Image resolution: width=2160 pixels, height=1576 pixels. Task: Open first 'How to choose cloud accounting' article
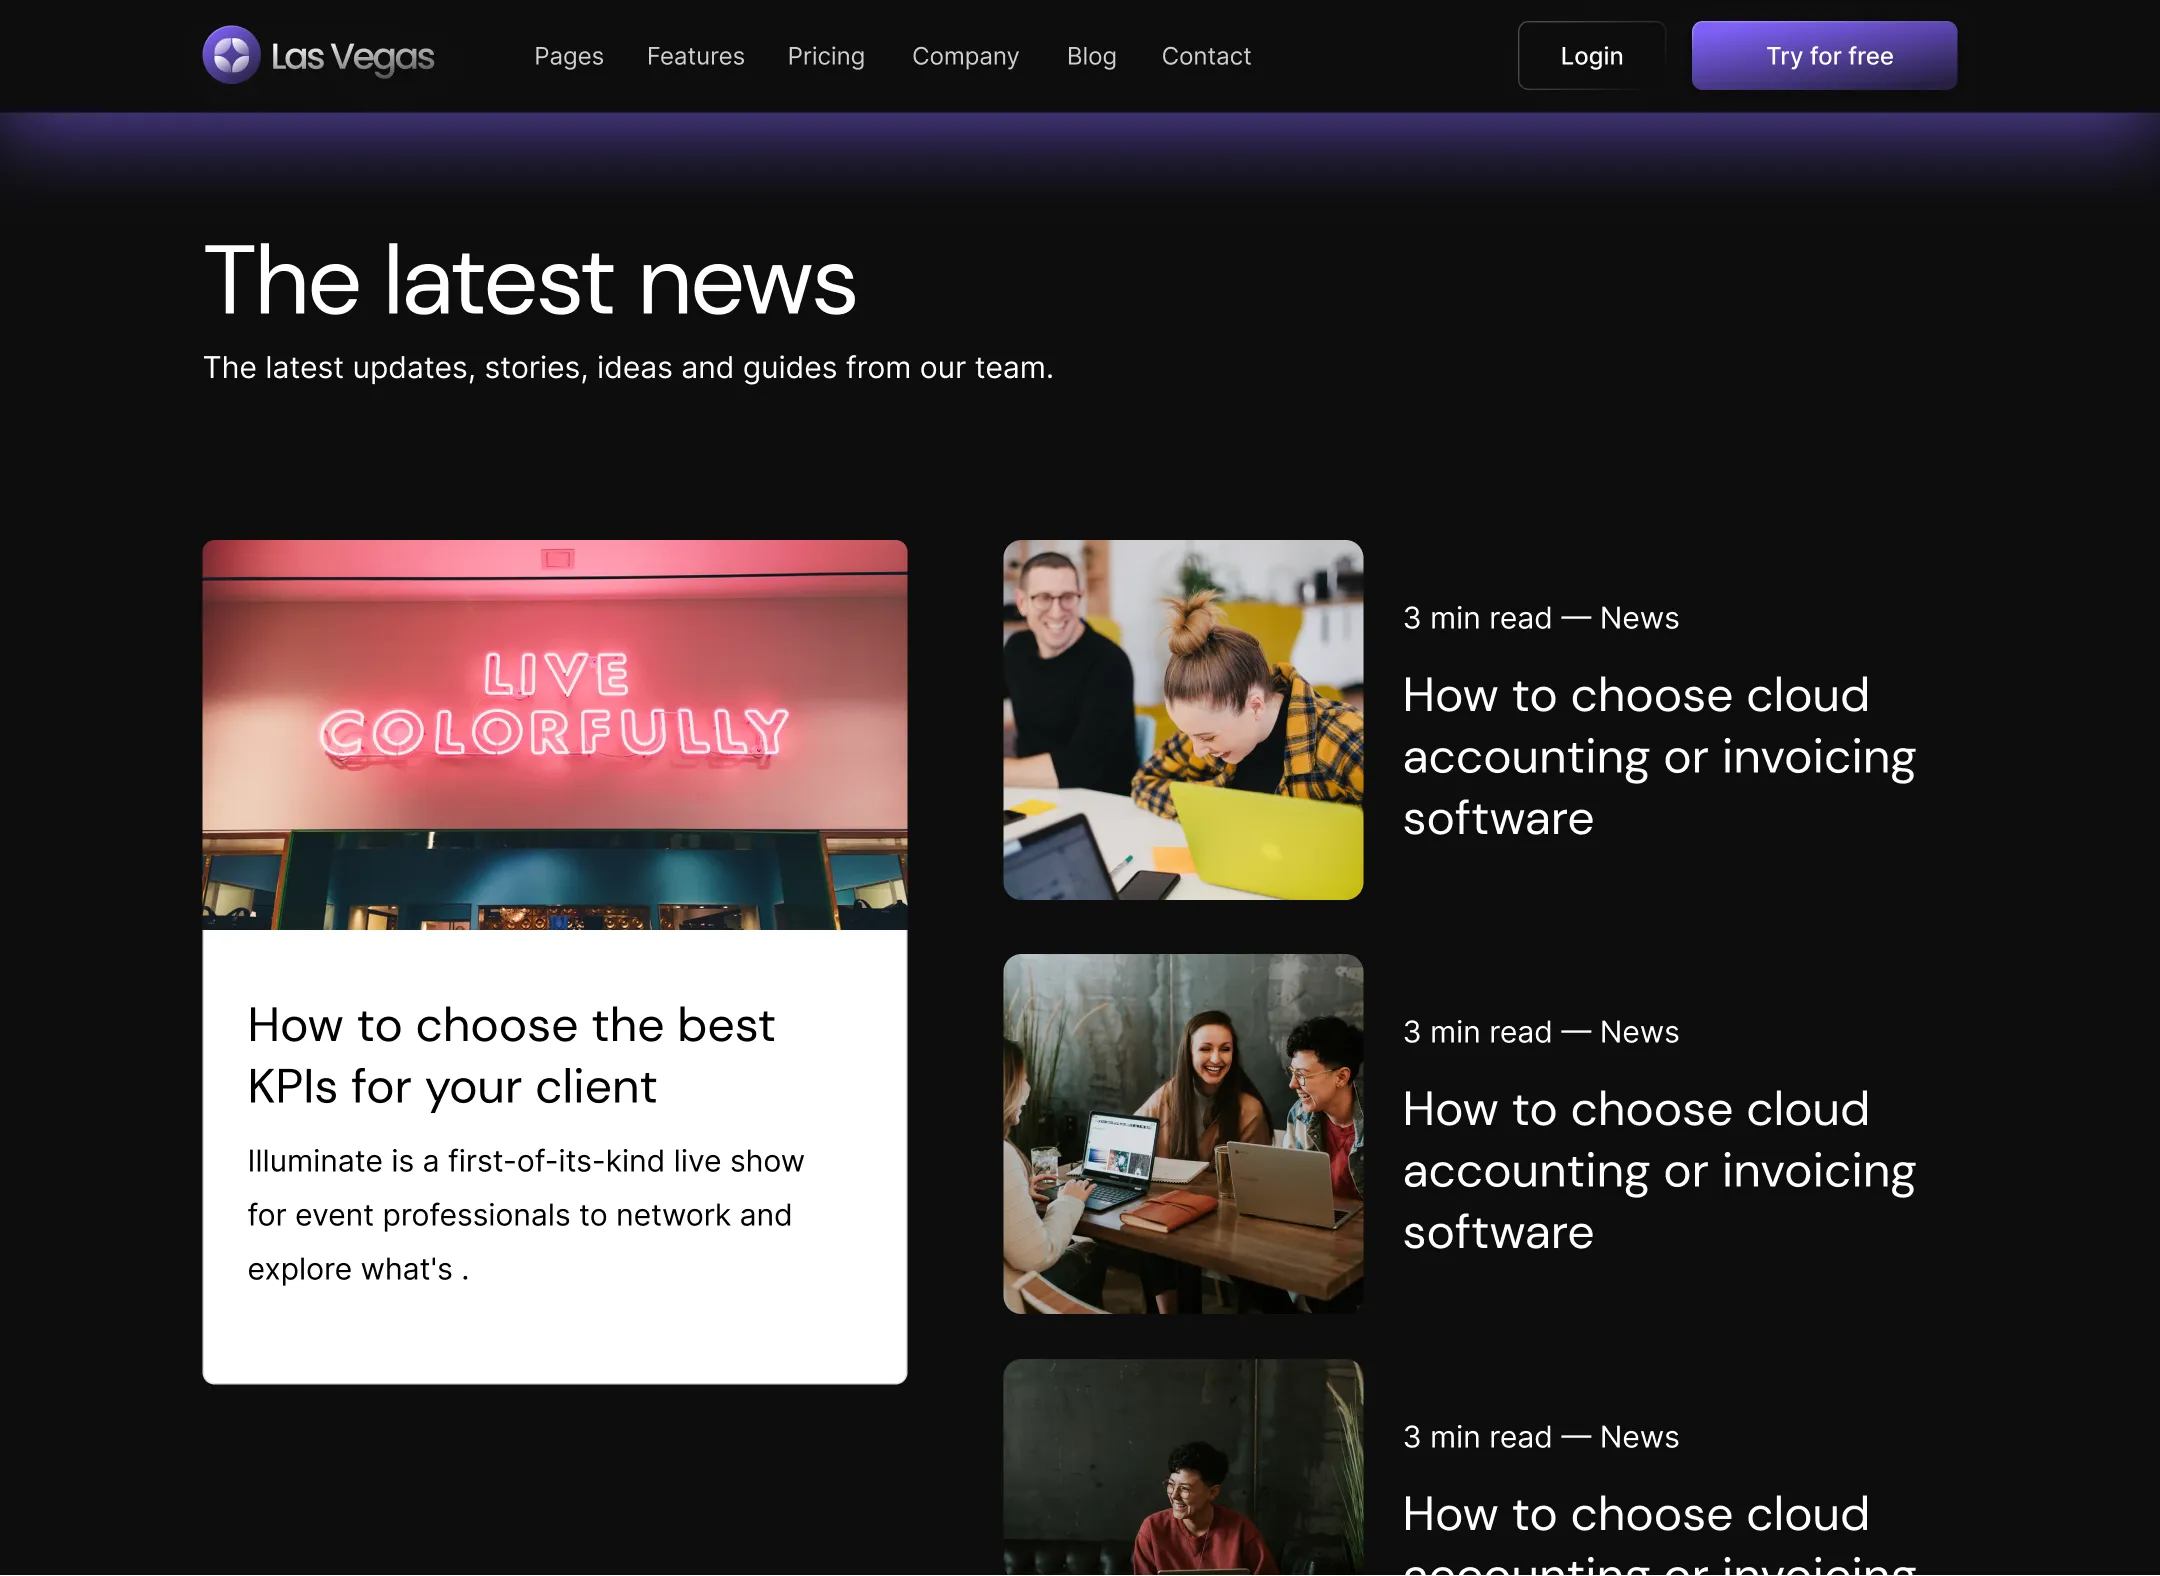[1659, 756]
